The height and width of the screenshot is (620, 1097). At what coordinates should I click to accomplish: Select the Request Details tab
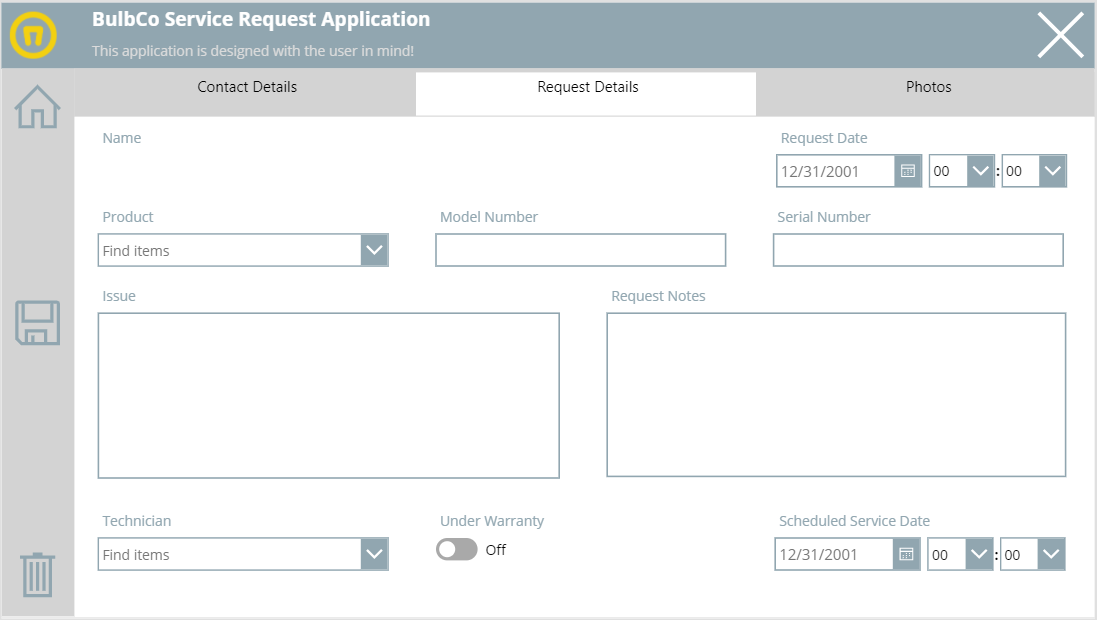pyautogui.click(x=586, y=93)
